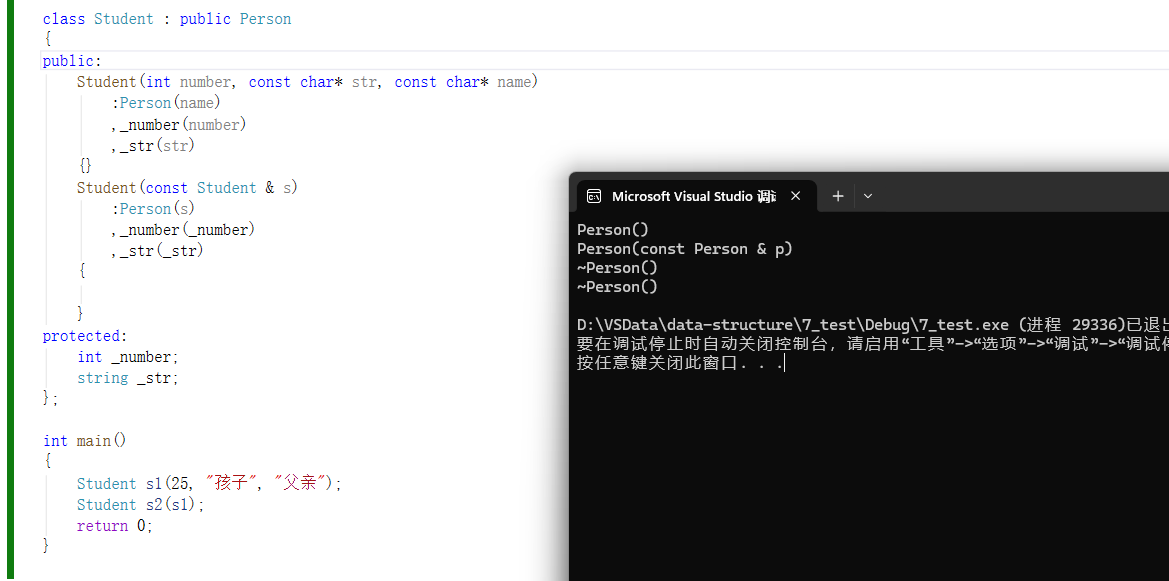Click 'int _number;' member declaration
The image size is (1169, 581).
click(128, 357)
